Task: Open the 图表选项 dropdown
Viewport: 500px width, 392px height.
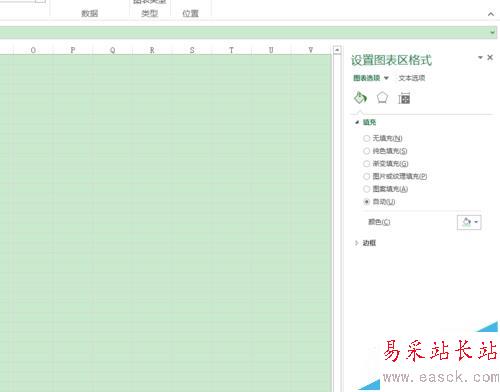Action: click(x=371, y=78)
